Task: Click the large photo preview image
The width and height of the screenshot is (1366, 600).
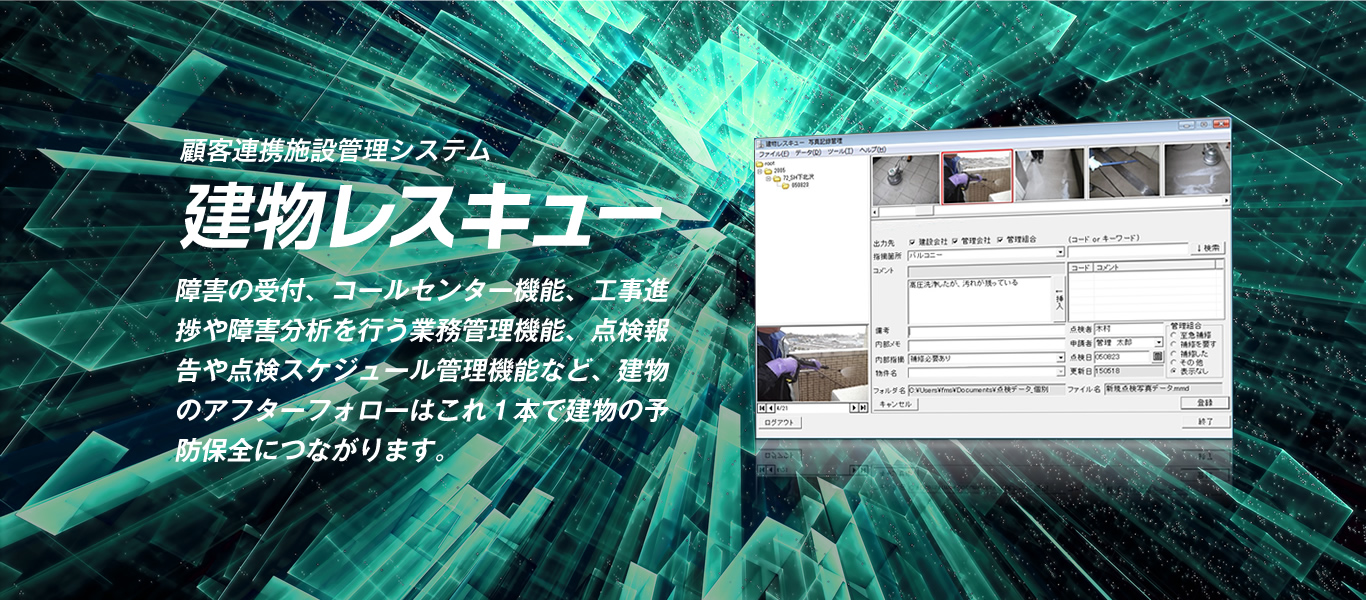Action: pos(812,363)
